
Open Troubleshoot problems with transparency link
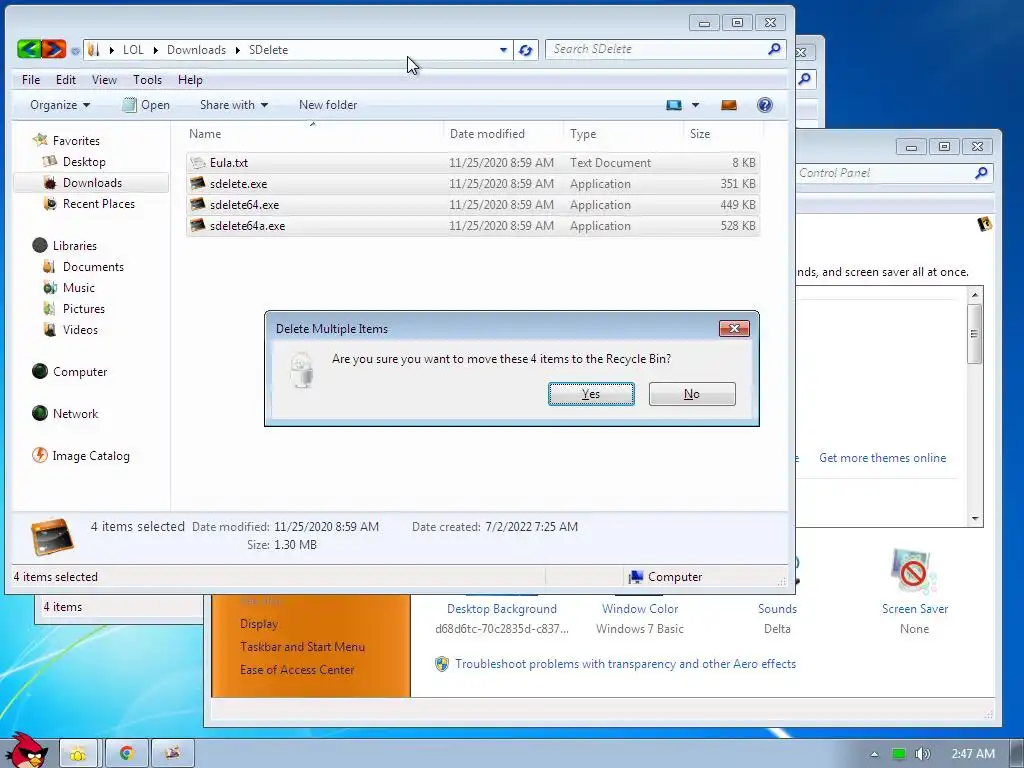tap(626, 664)
